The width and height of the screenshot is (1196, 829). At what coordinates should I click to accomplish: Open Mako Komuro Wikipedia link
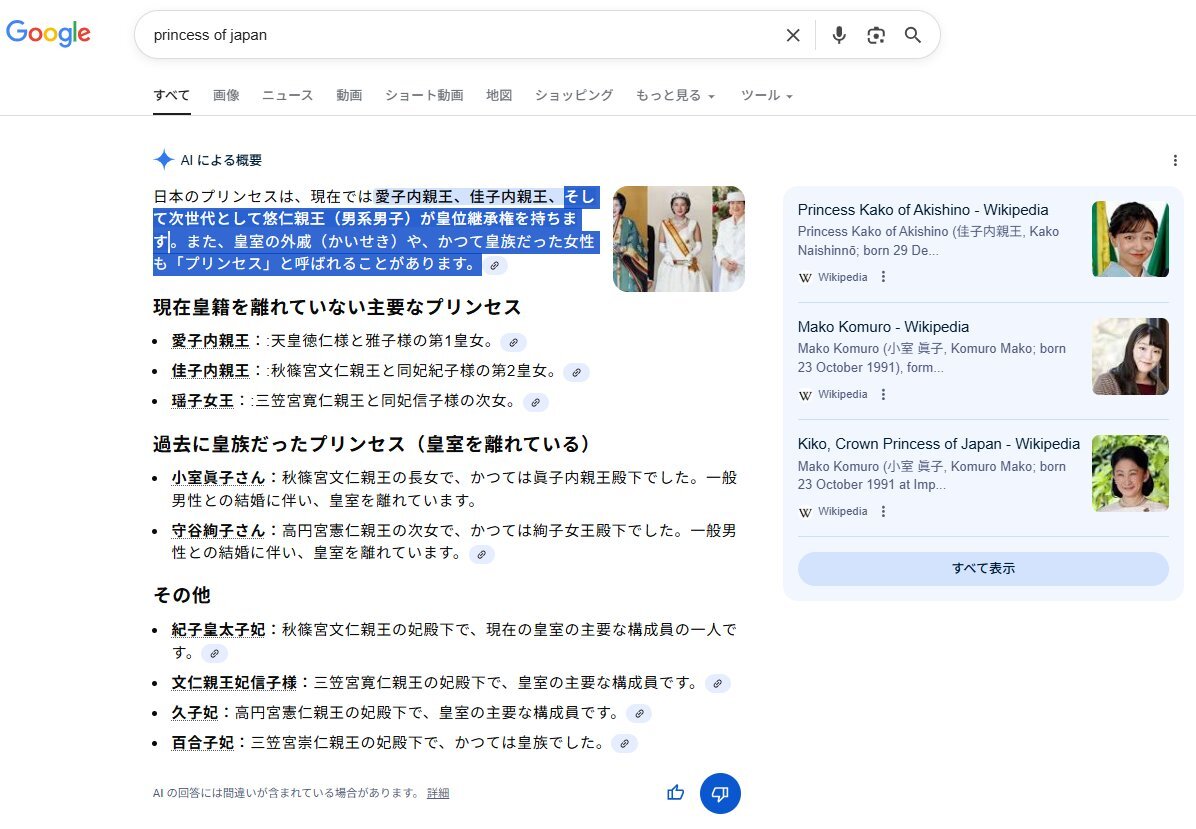tap(883, 327)
